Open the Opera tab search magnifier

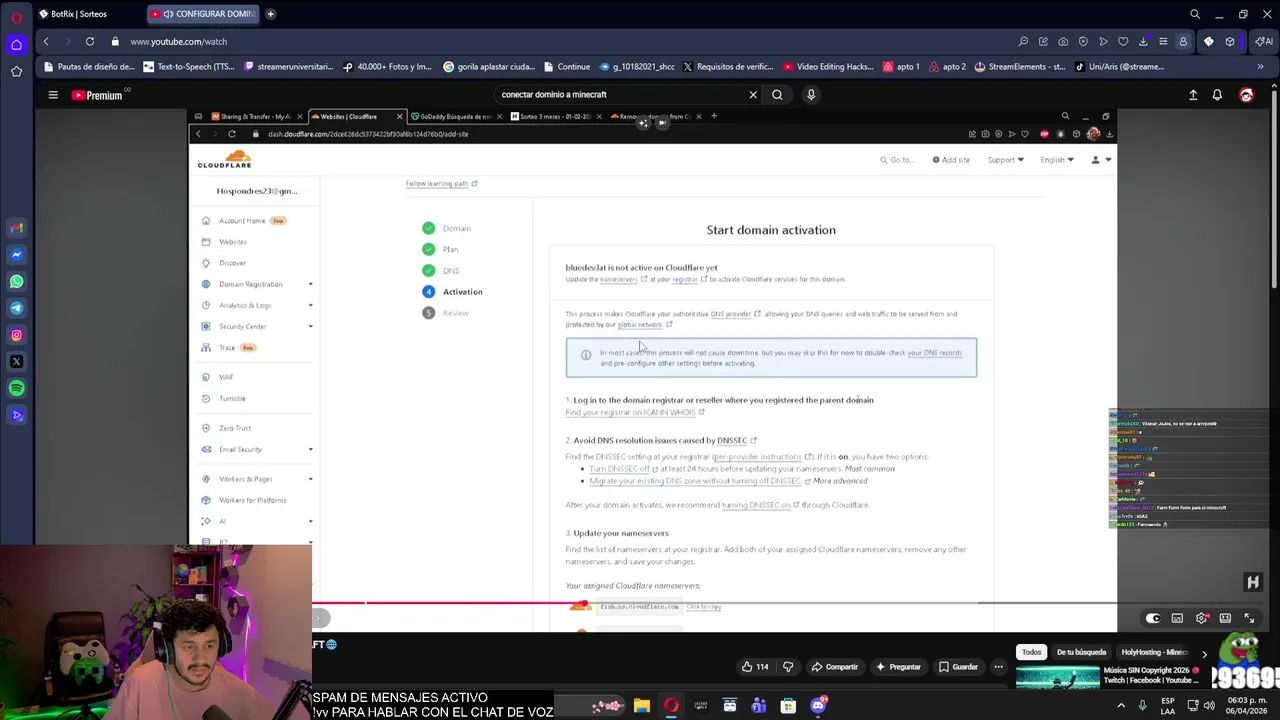(1194, 14)
